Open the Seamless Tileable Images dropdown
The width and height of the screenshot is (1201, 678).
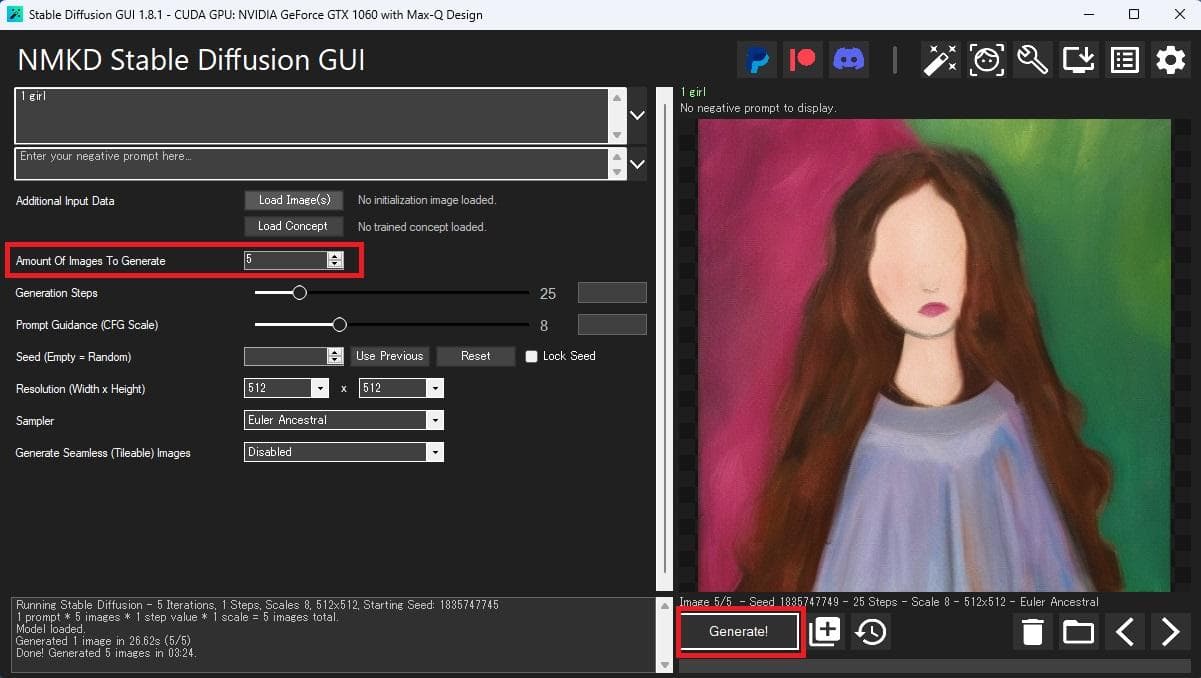pos(435,453)
